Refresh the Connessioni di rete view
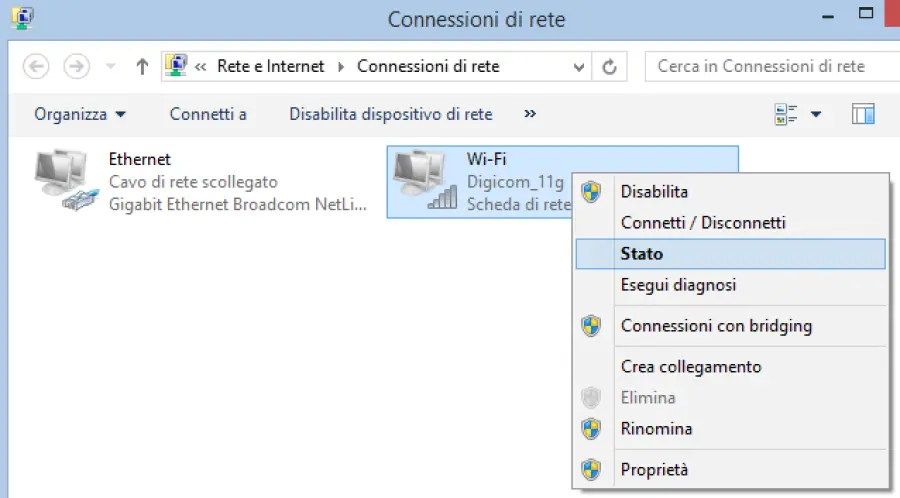 (x=610, y=67)
